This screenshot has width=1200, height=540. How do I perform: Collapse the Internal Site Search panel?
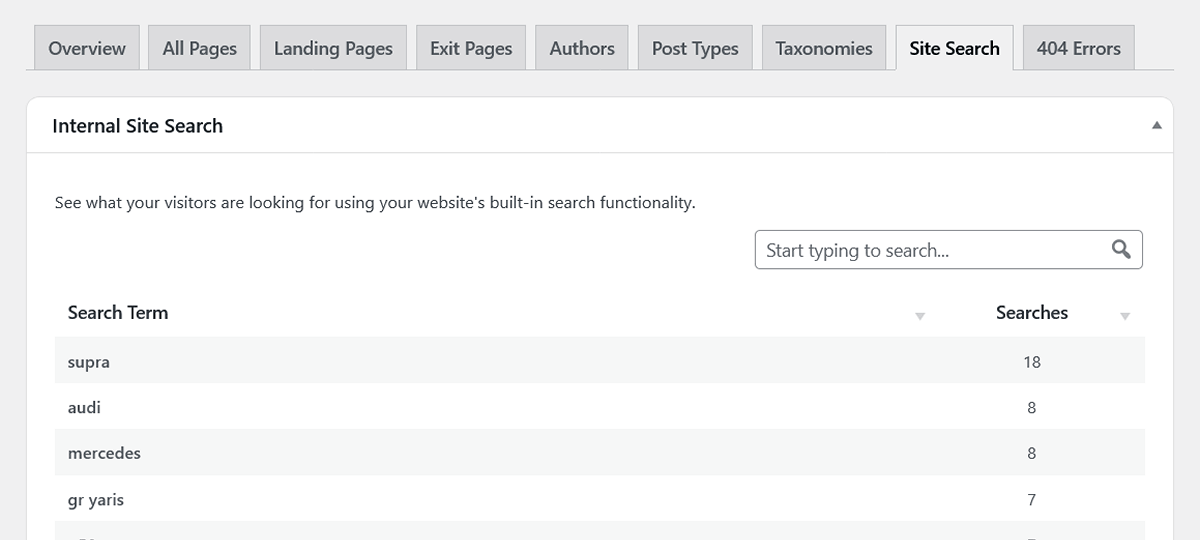(x=1156, y=126)
